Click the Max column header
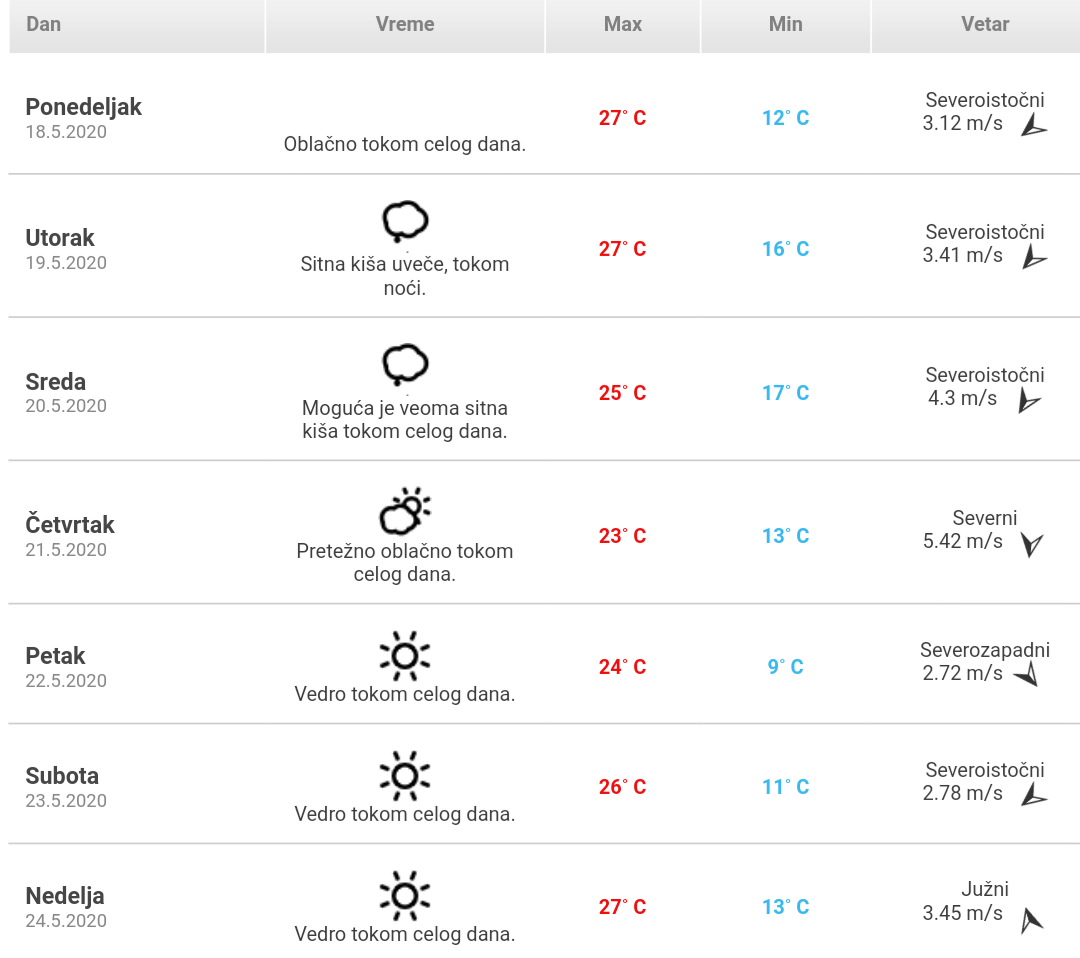Screen dimensions: 1080x958 tap(623, 24)
